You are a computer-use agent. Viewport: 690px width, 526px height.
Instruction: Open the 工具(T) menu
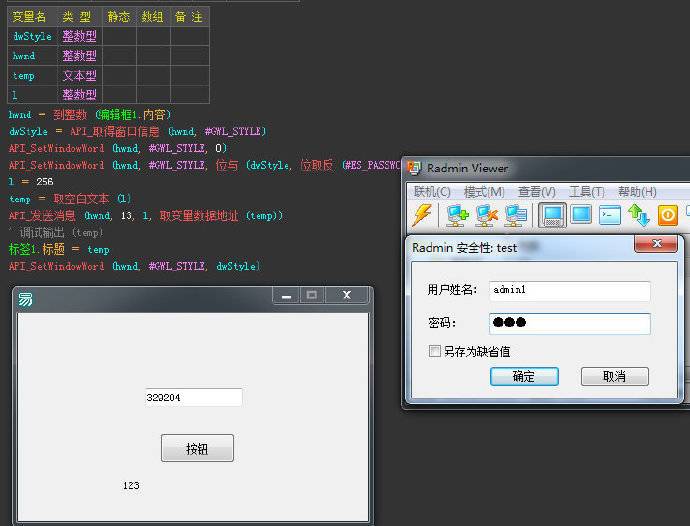tap(586, 191)
